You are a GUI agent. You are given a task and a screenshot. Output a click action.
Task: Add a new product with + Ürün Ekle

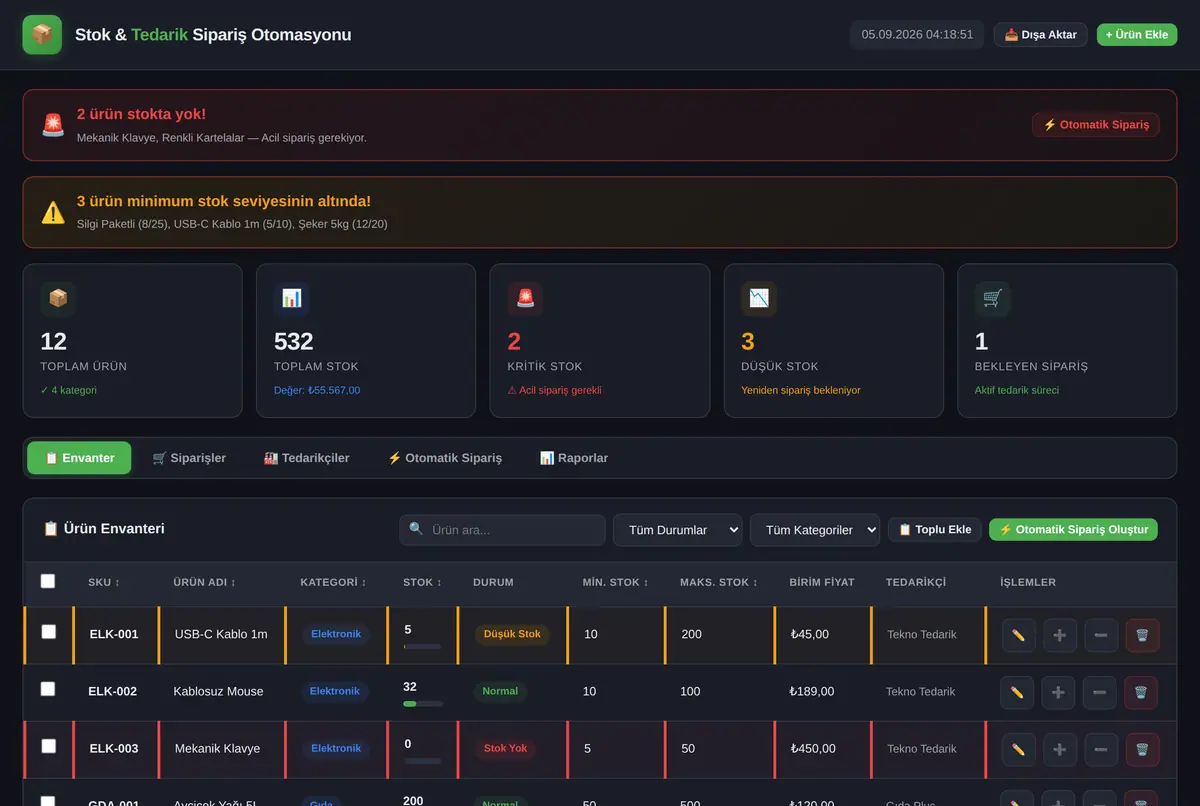click(1137, 35)
